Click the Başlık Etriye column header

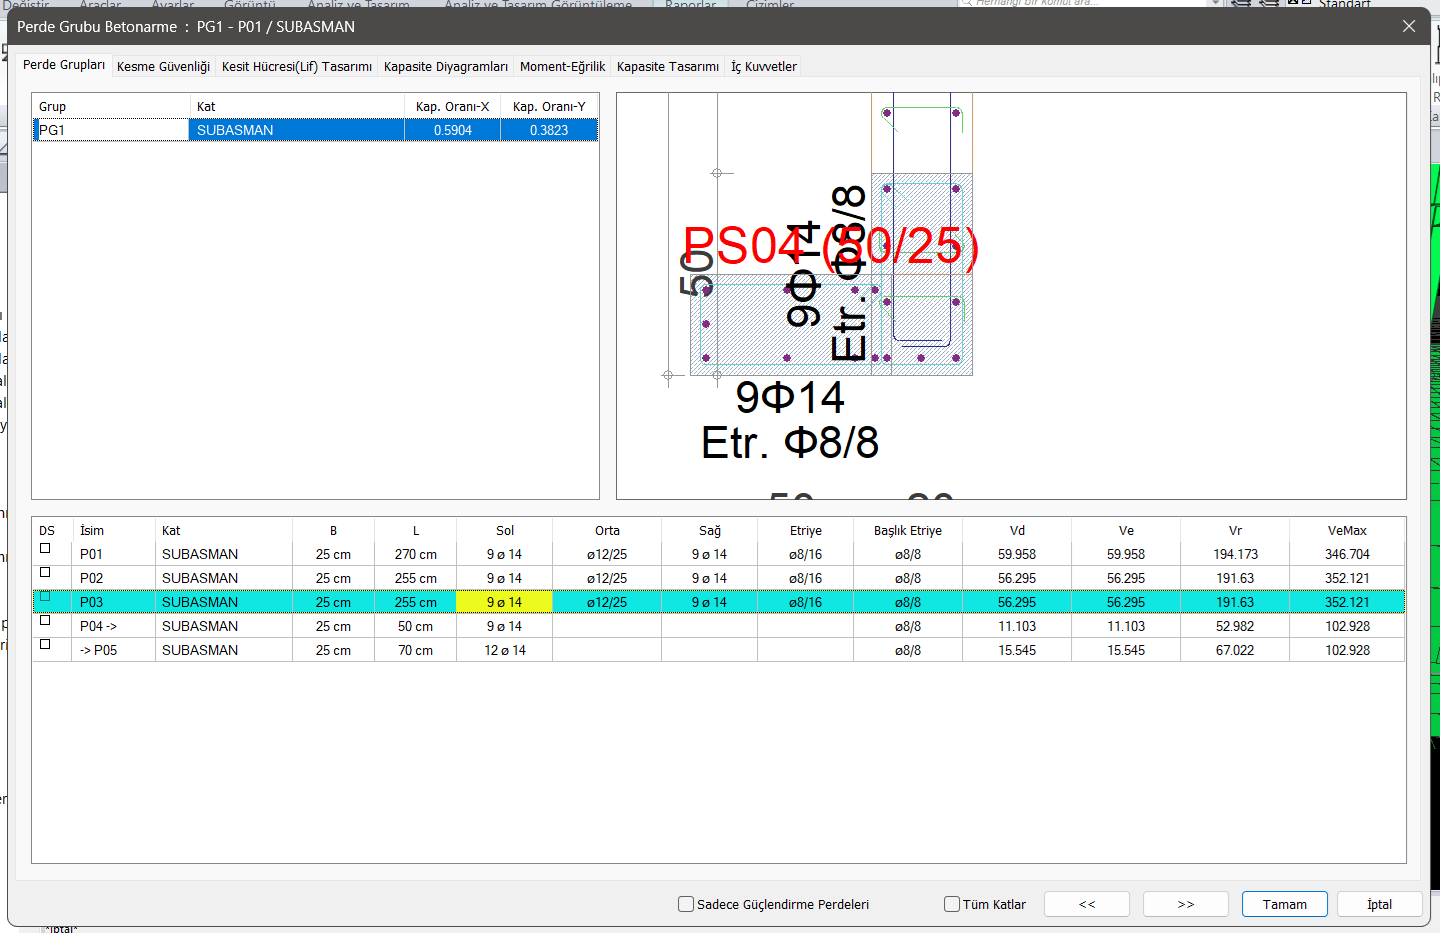tap(908, 530)
